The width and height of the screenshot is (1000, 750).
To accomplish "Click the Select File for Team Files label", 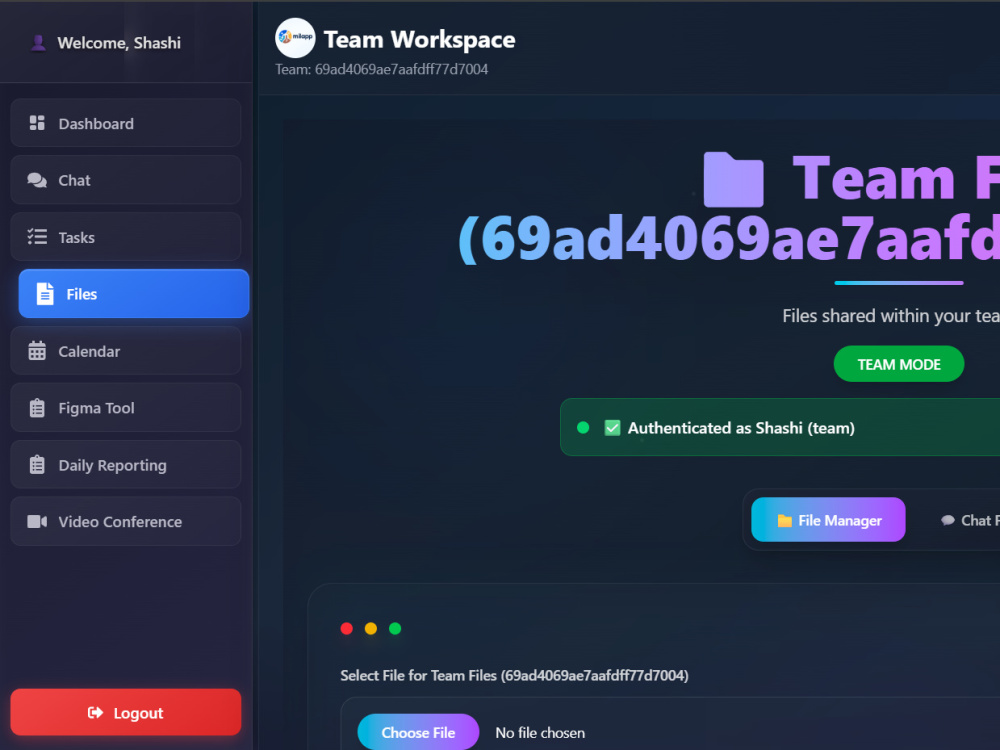I will point(514,675).
